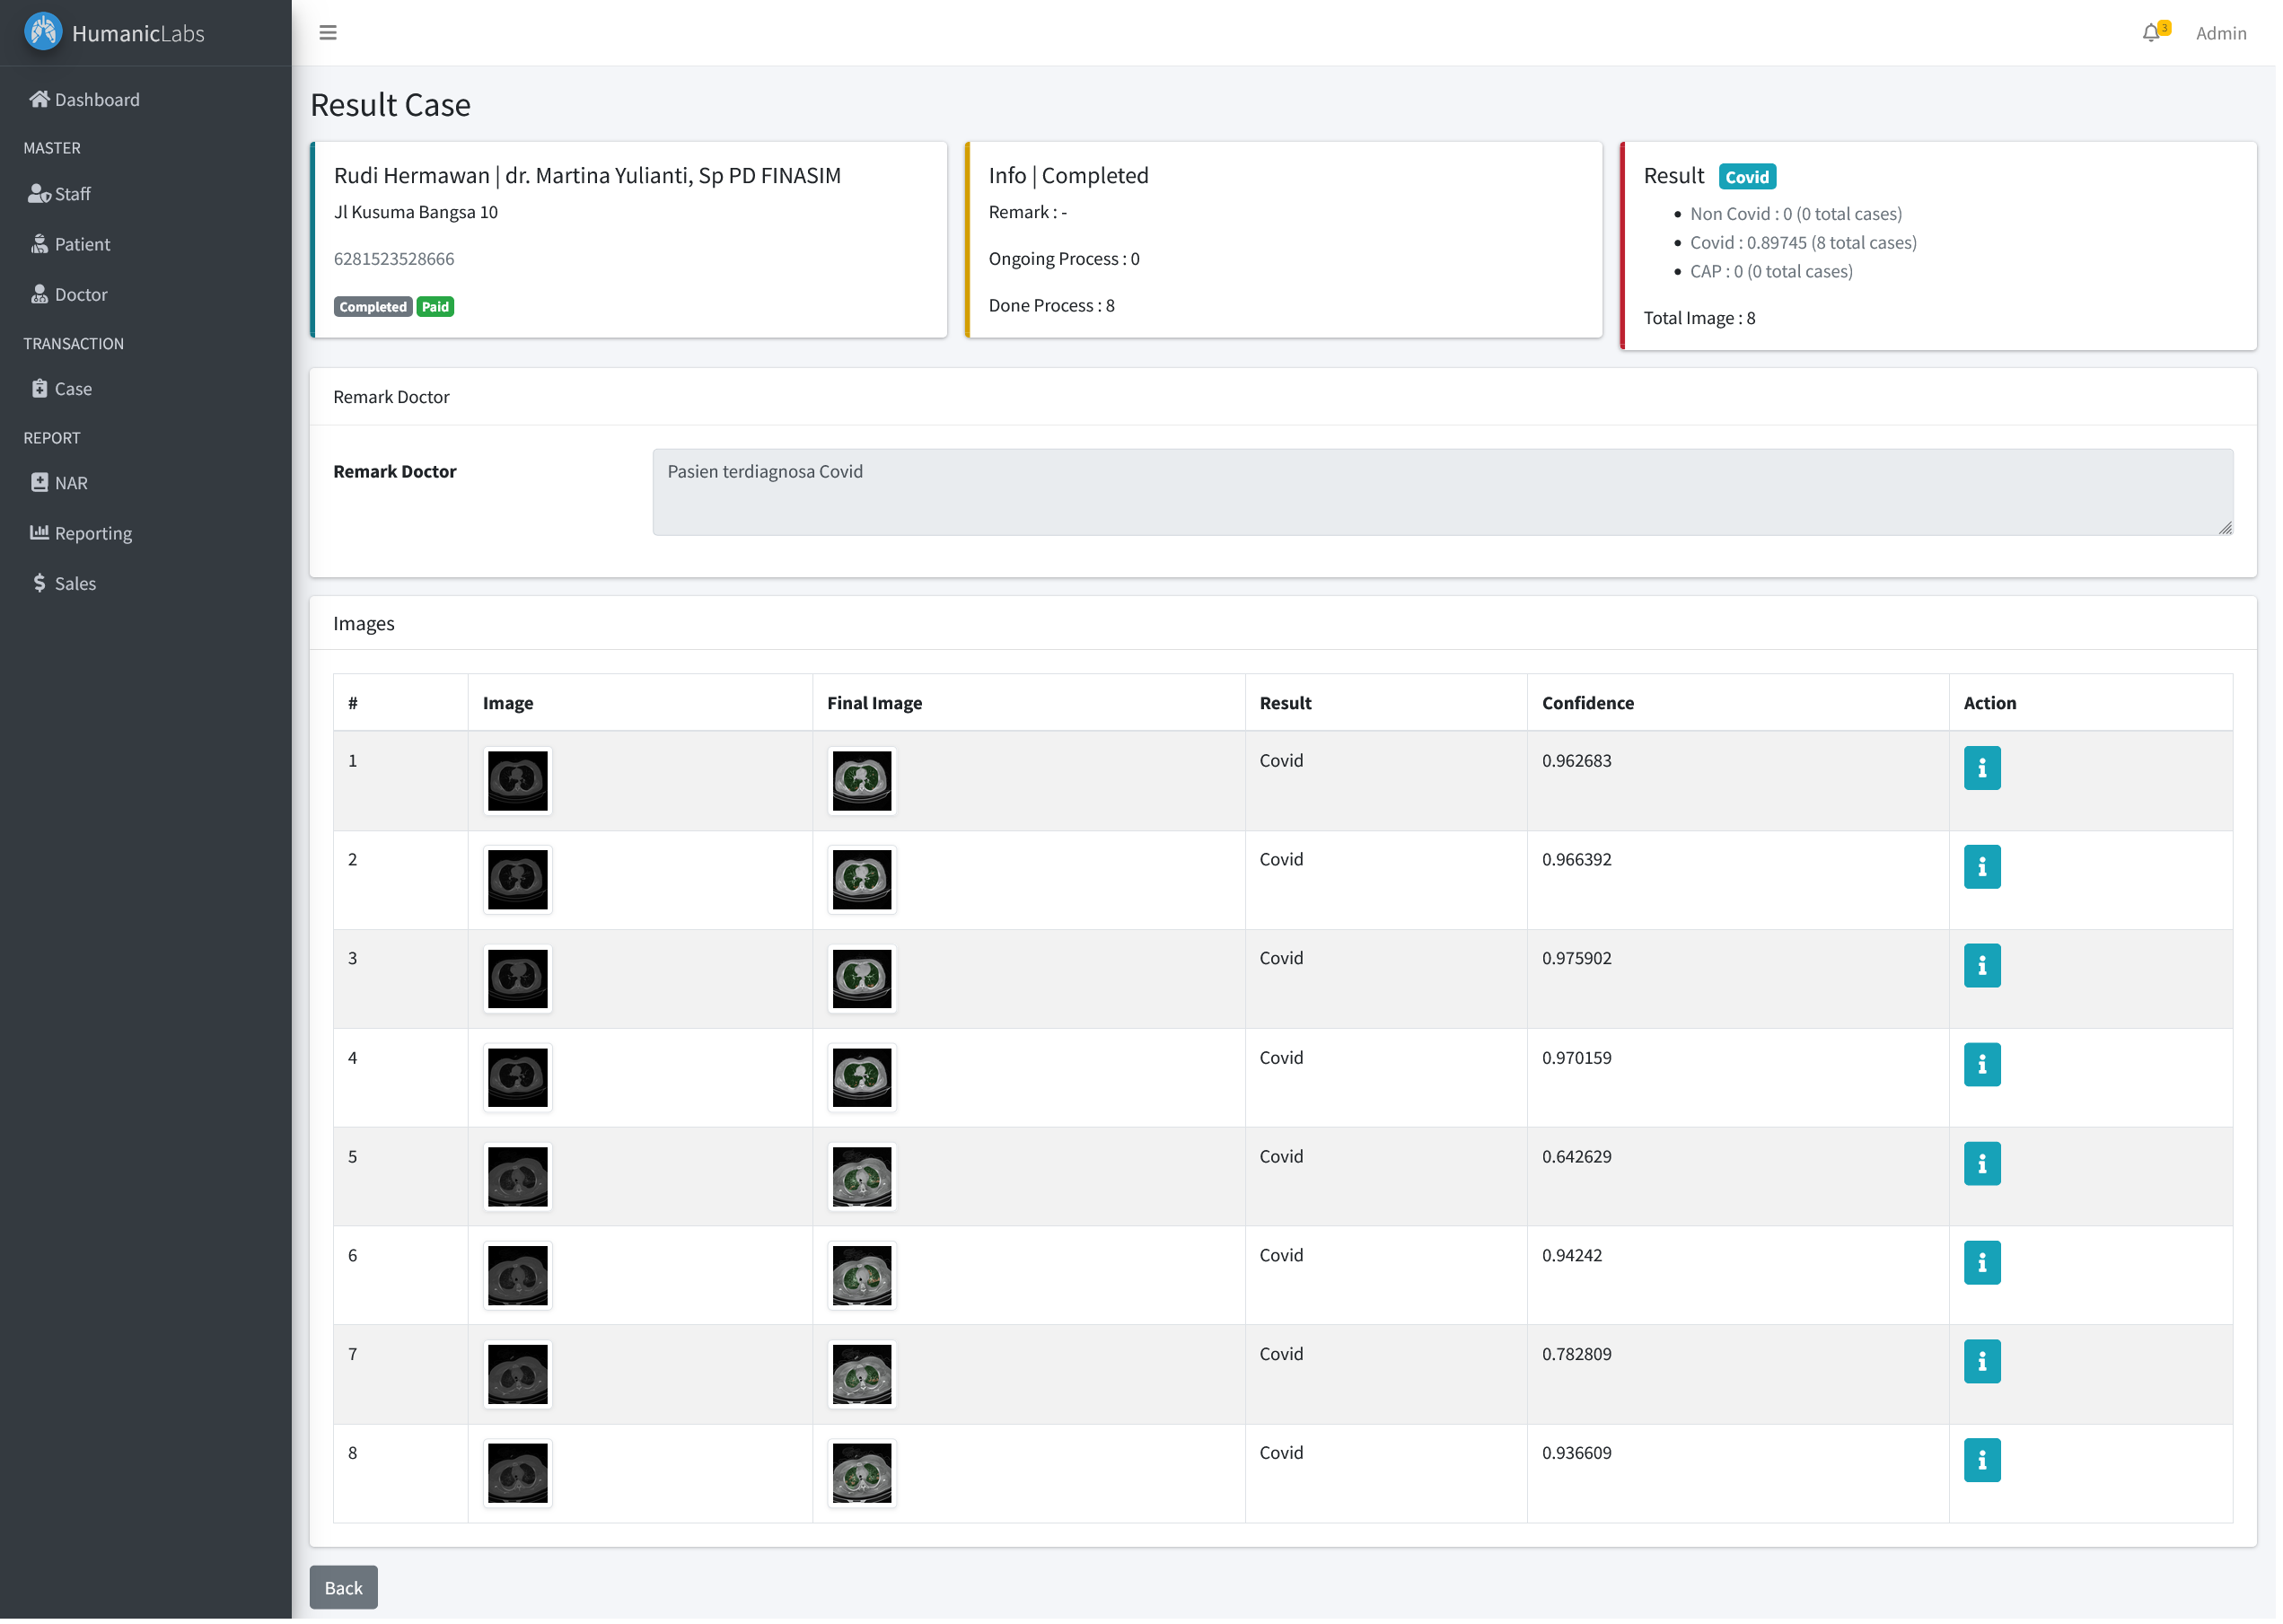This screenshot has height=1624, width=2283.
Task: Open the Reporting page
Action: [93, 533]
